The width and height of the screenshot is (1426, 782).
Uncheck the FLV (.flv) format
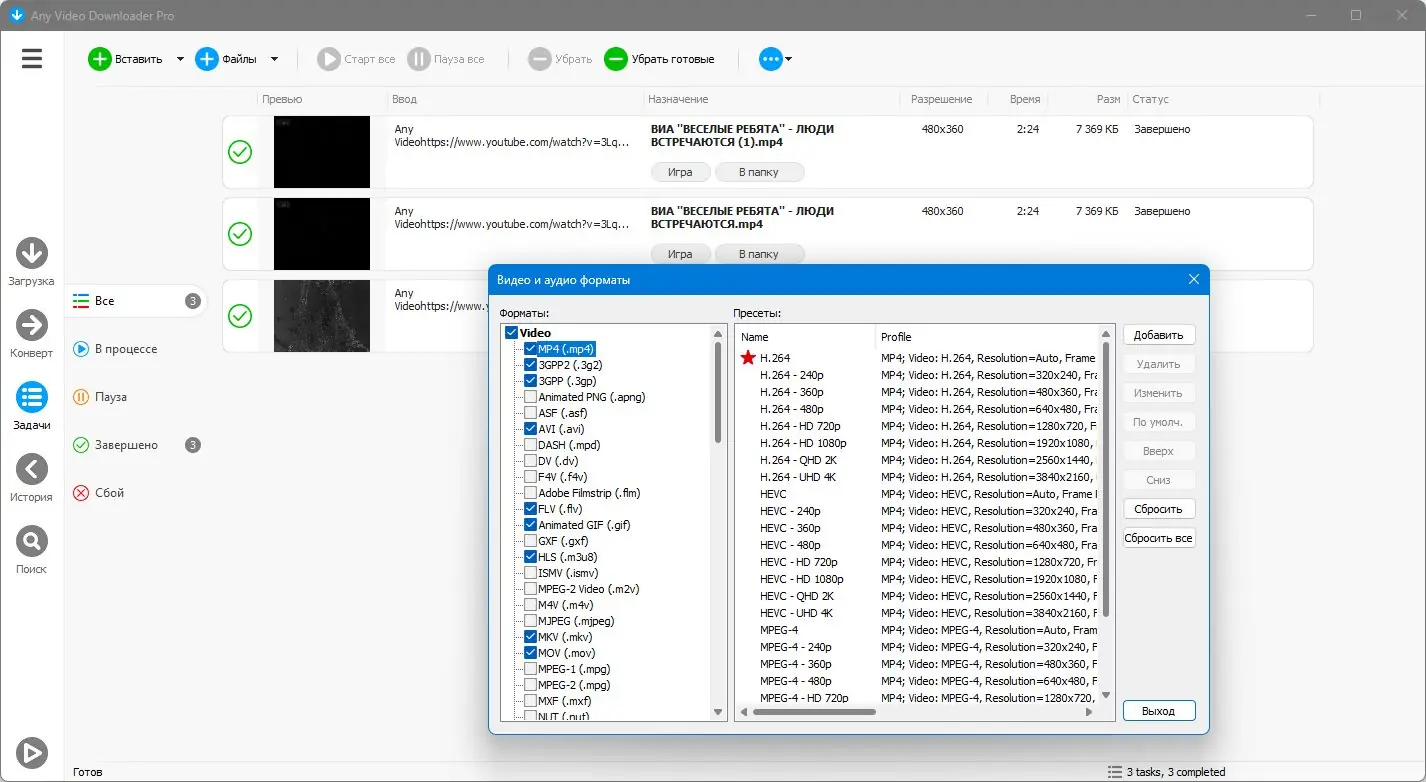coord(530,509)
